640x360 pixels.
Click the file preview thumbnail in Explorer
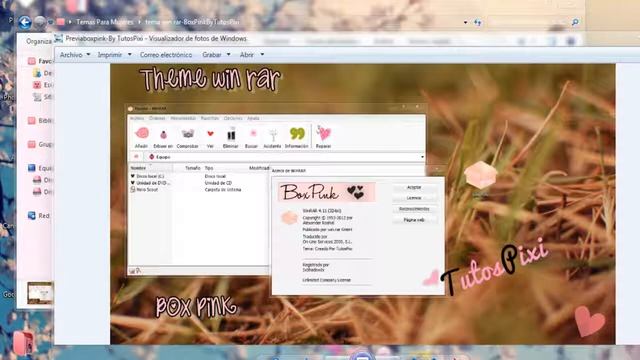click(40, 293)
